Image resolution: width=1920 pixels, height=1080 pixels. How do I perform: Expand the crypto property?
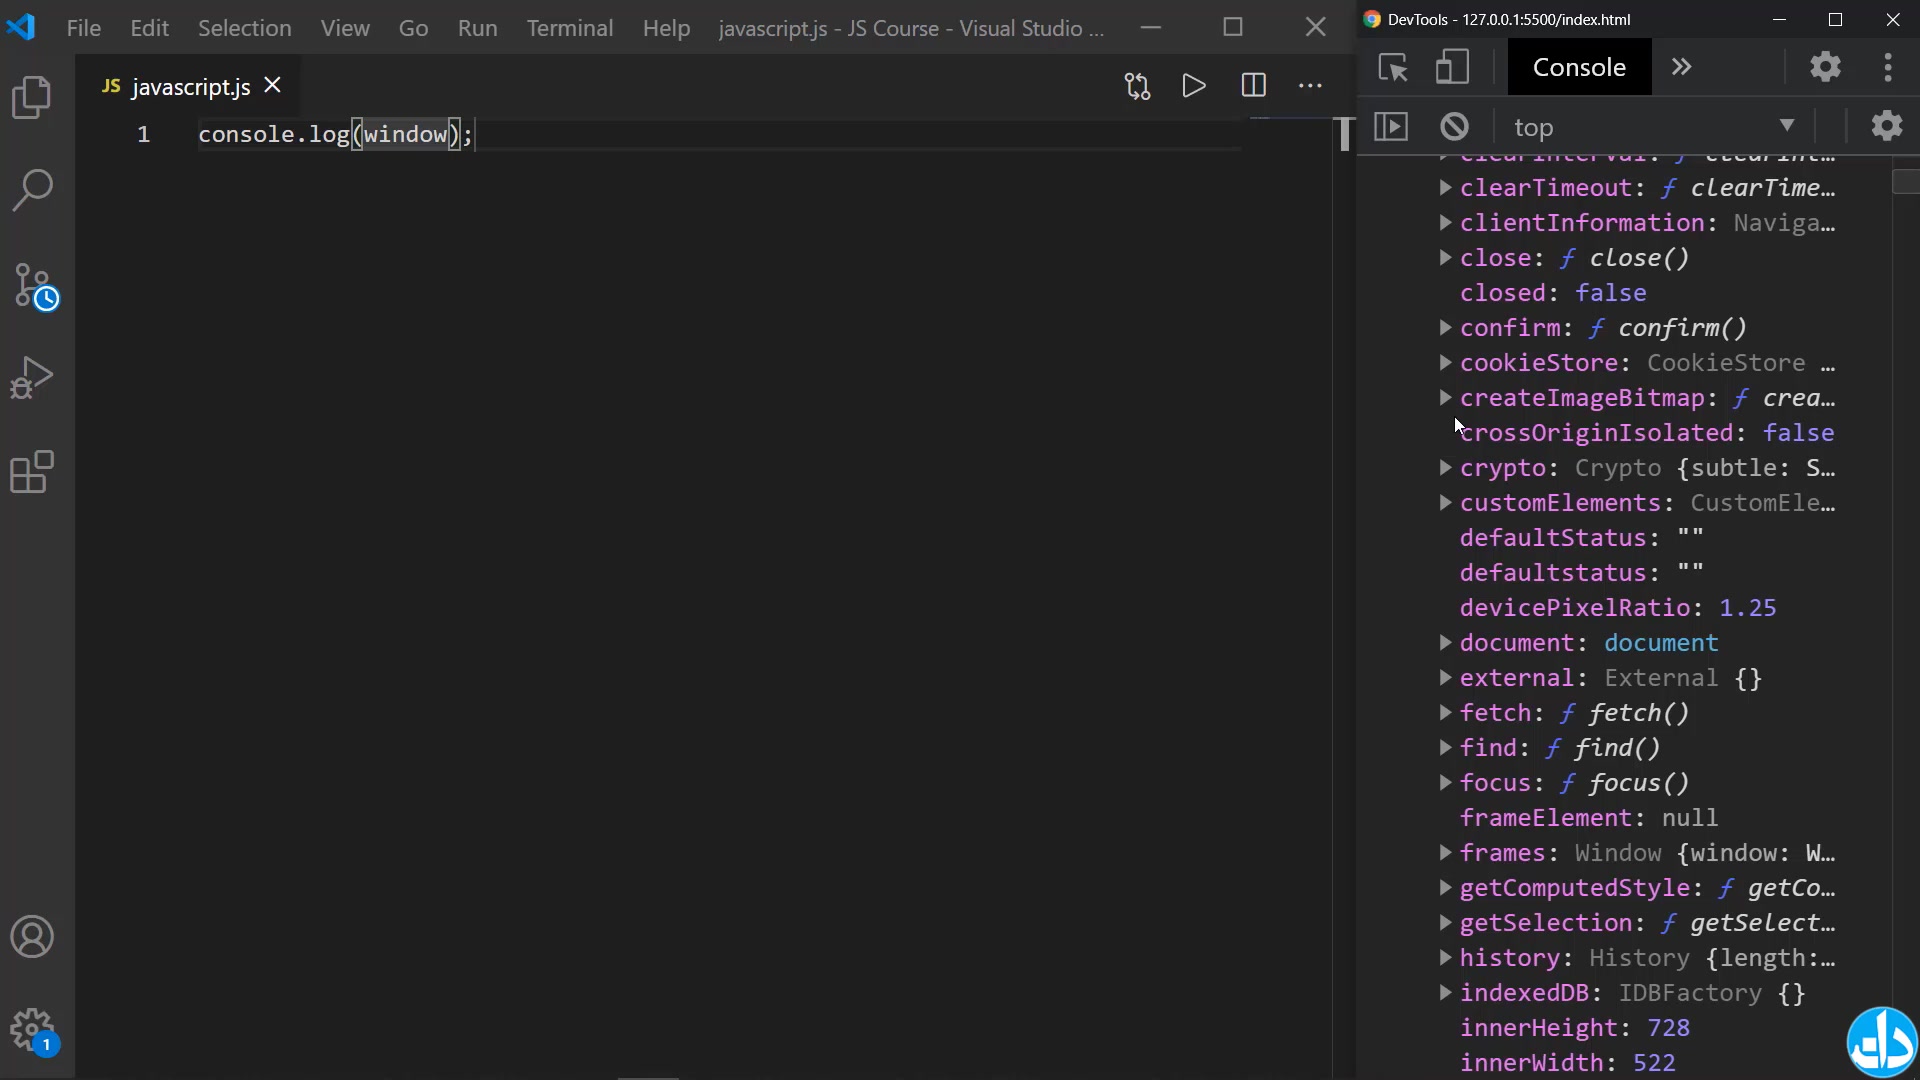[1445, 468]
